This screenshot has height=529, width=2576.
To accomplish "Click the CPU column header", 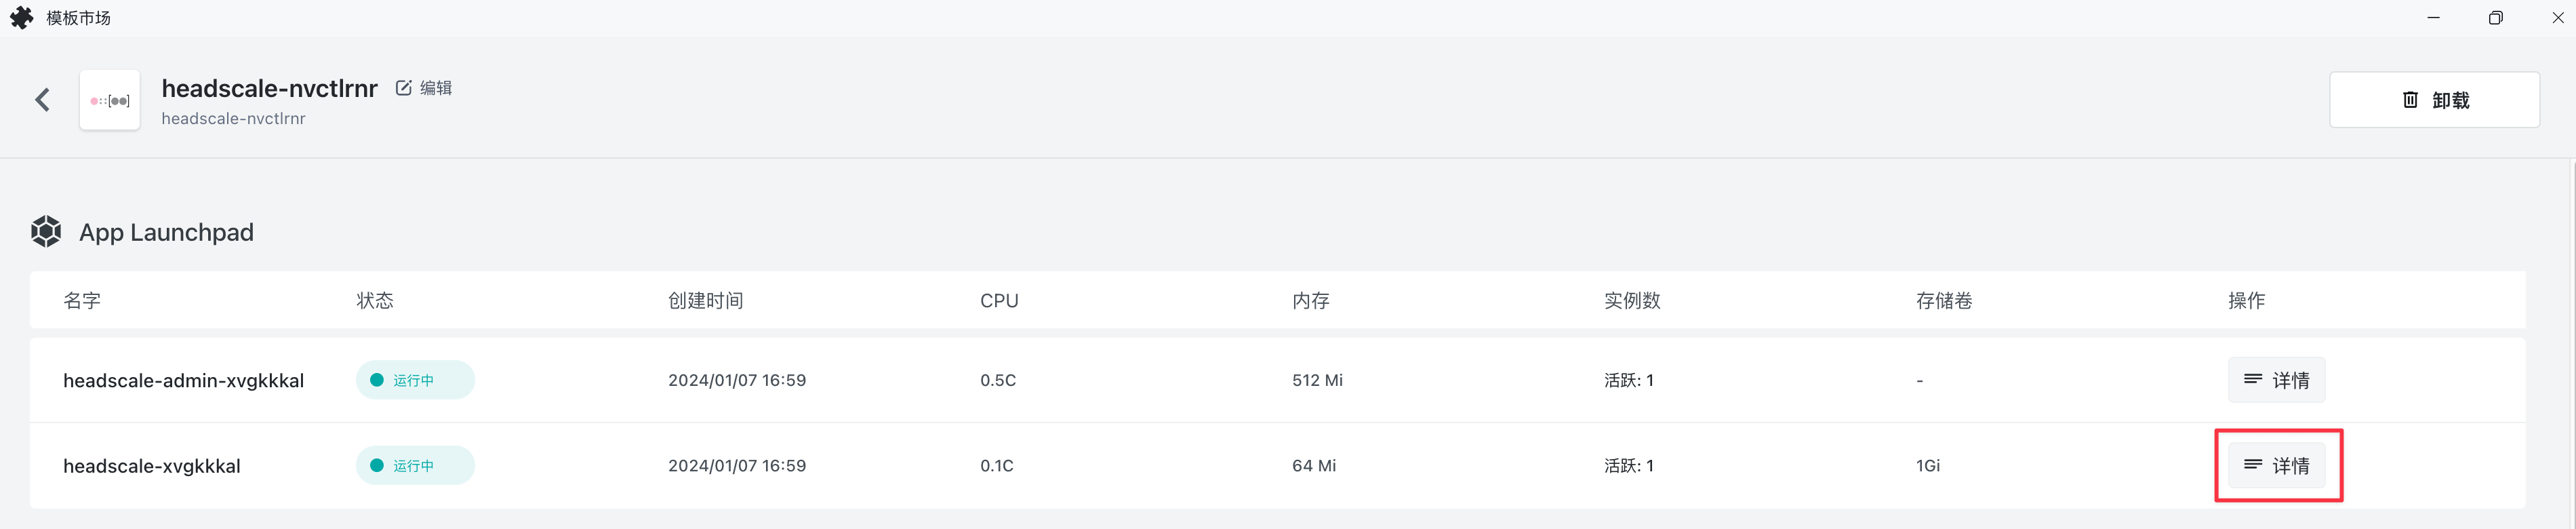I will coord(998,301).
